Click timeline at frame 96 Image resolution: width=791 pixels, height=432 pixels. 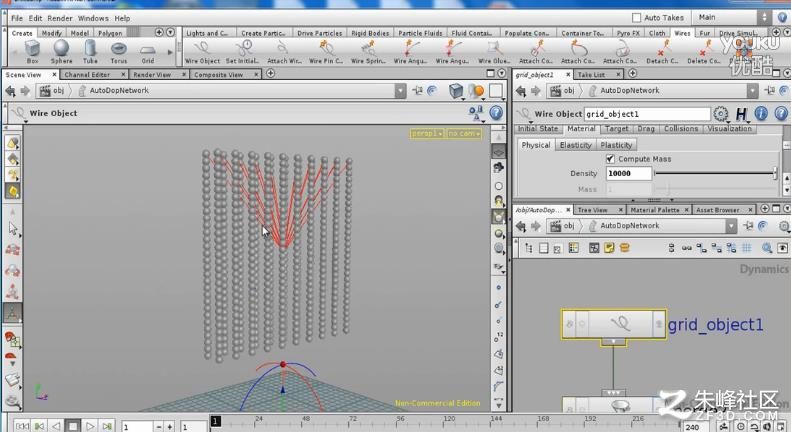point(401,420)
